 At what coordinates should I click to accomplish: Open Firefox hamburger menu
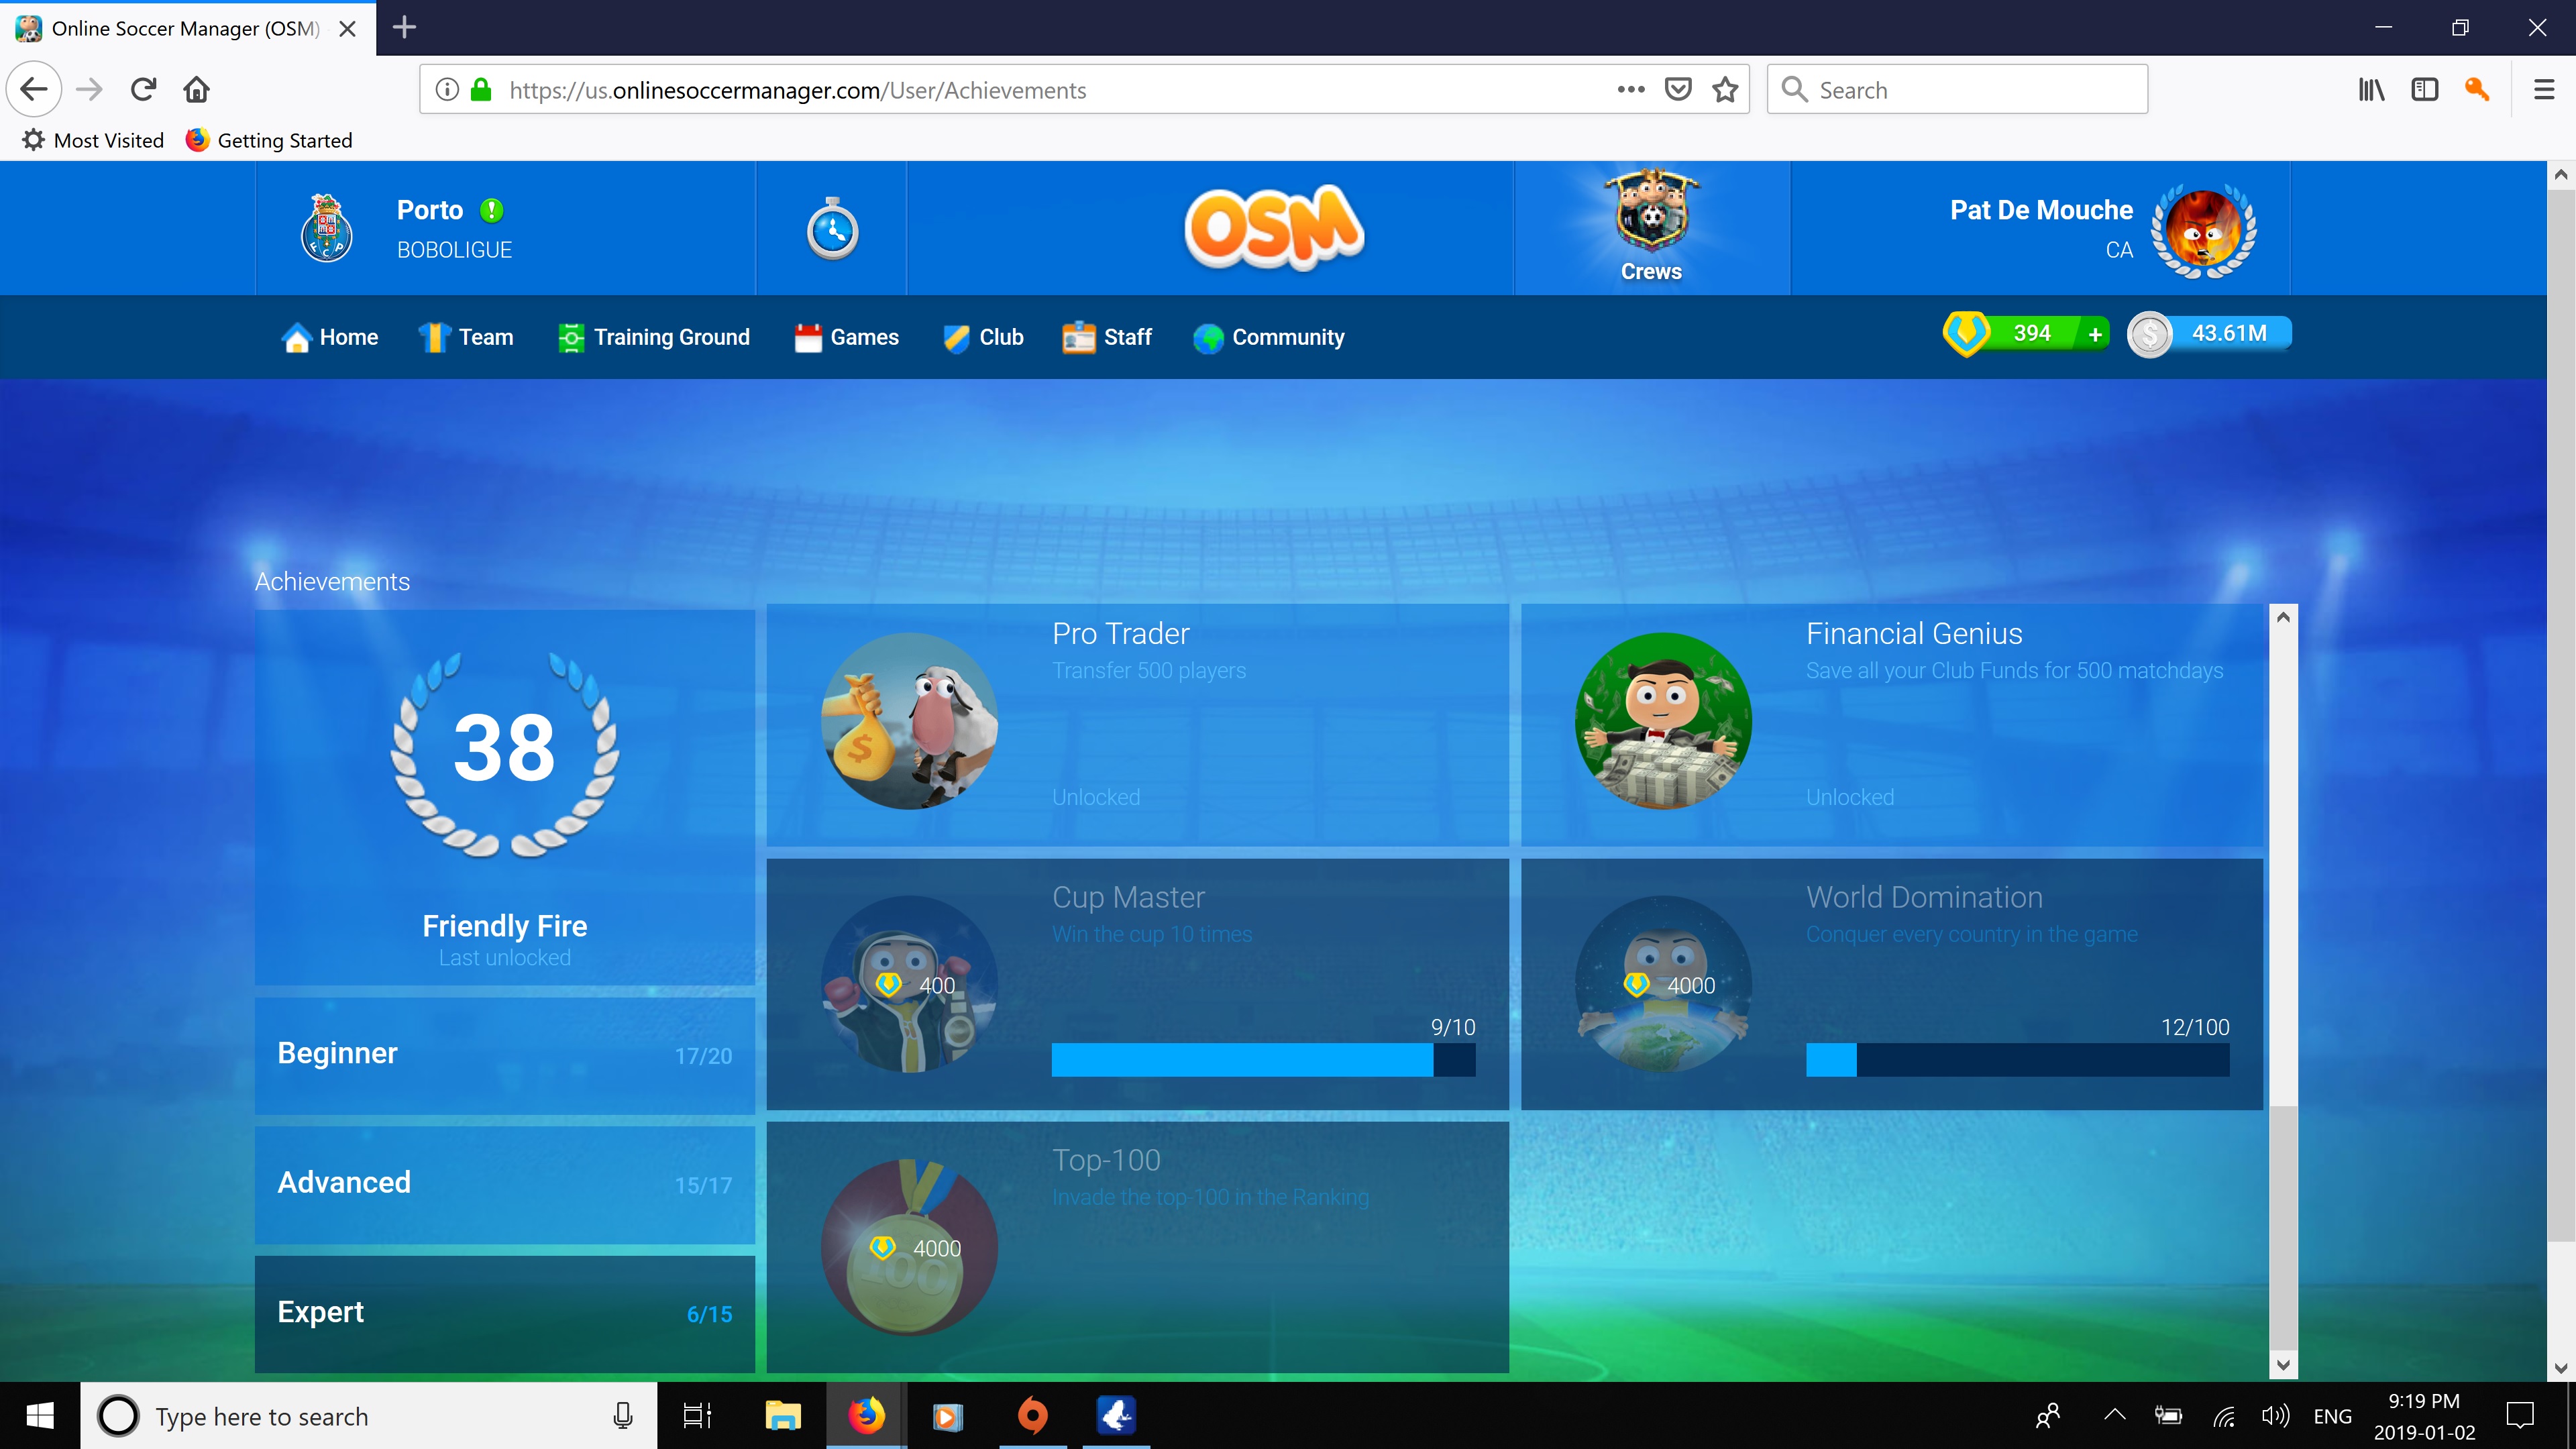click(x=2543, y=90)
